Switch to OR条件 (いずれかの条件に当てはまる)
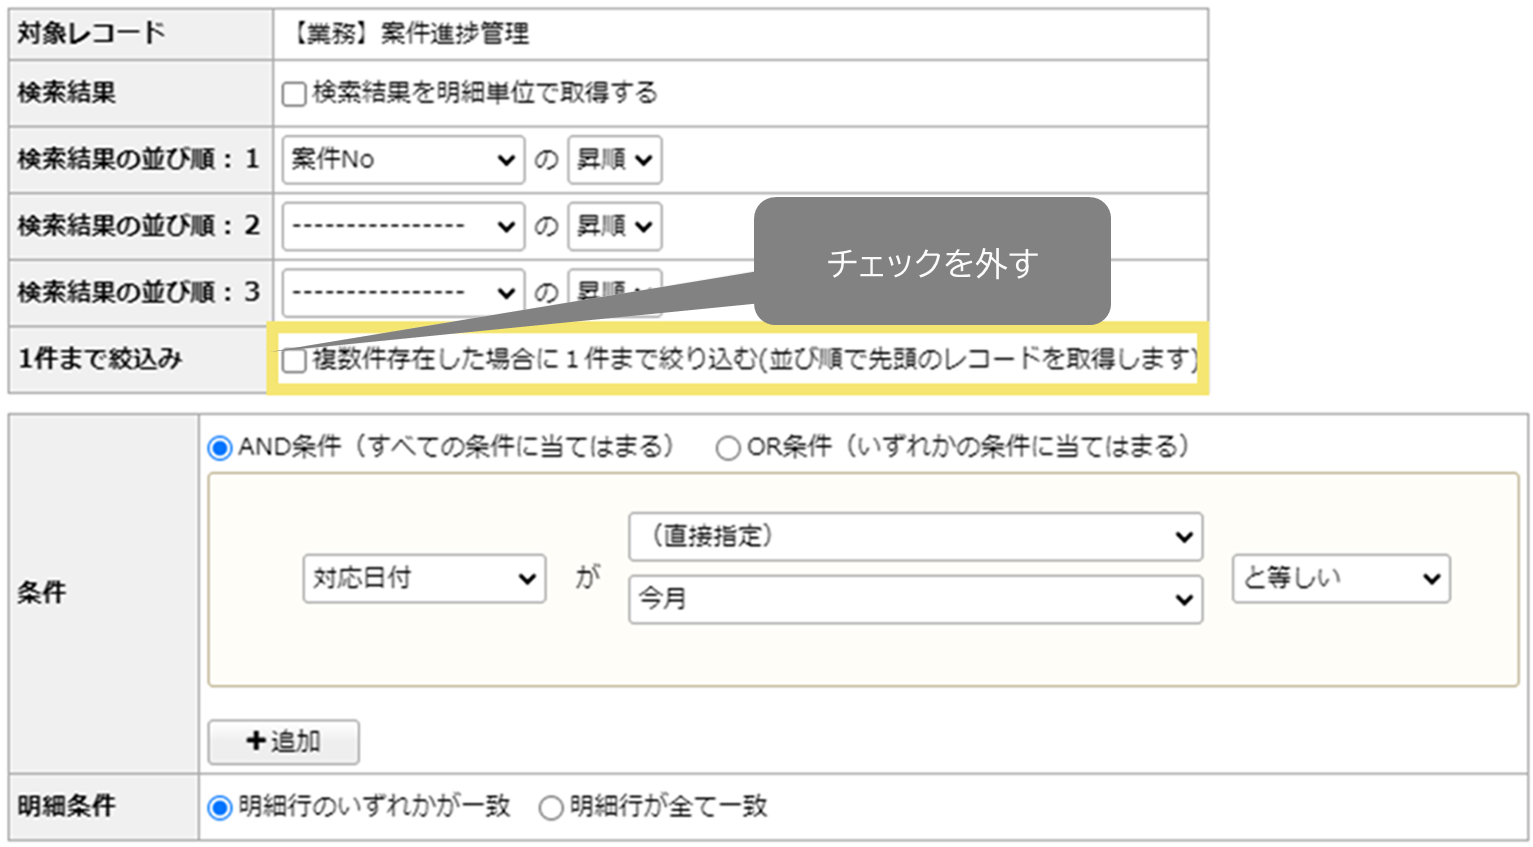 click(728, 448)
